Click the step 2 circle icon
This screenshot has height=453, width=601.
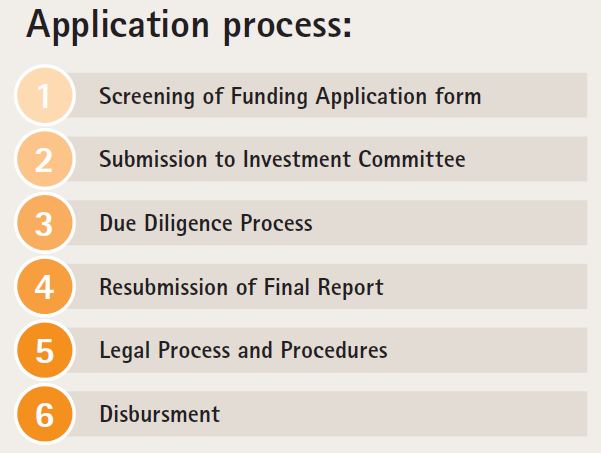click(45, 159)
